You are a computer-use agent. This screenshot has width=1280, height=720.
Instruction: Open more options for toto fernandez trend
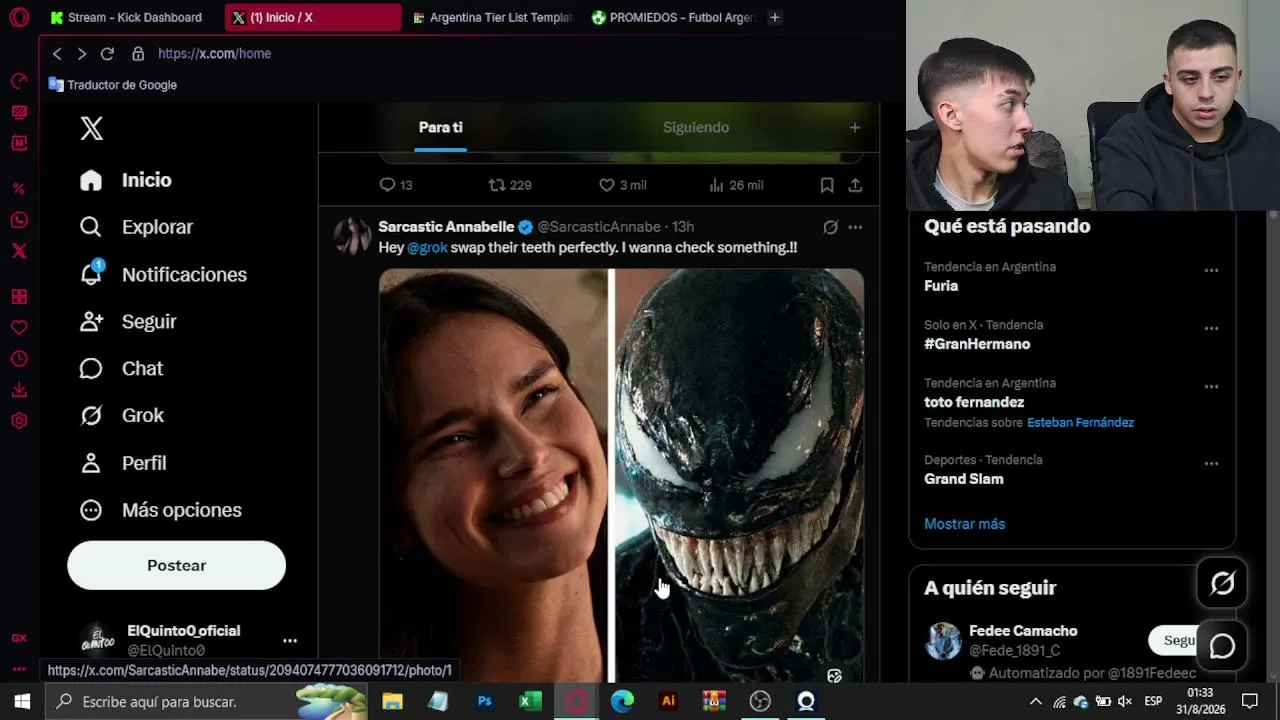tap(1211, 386)
